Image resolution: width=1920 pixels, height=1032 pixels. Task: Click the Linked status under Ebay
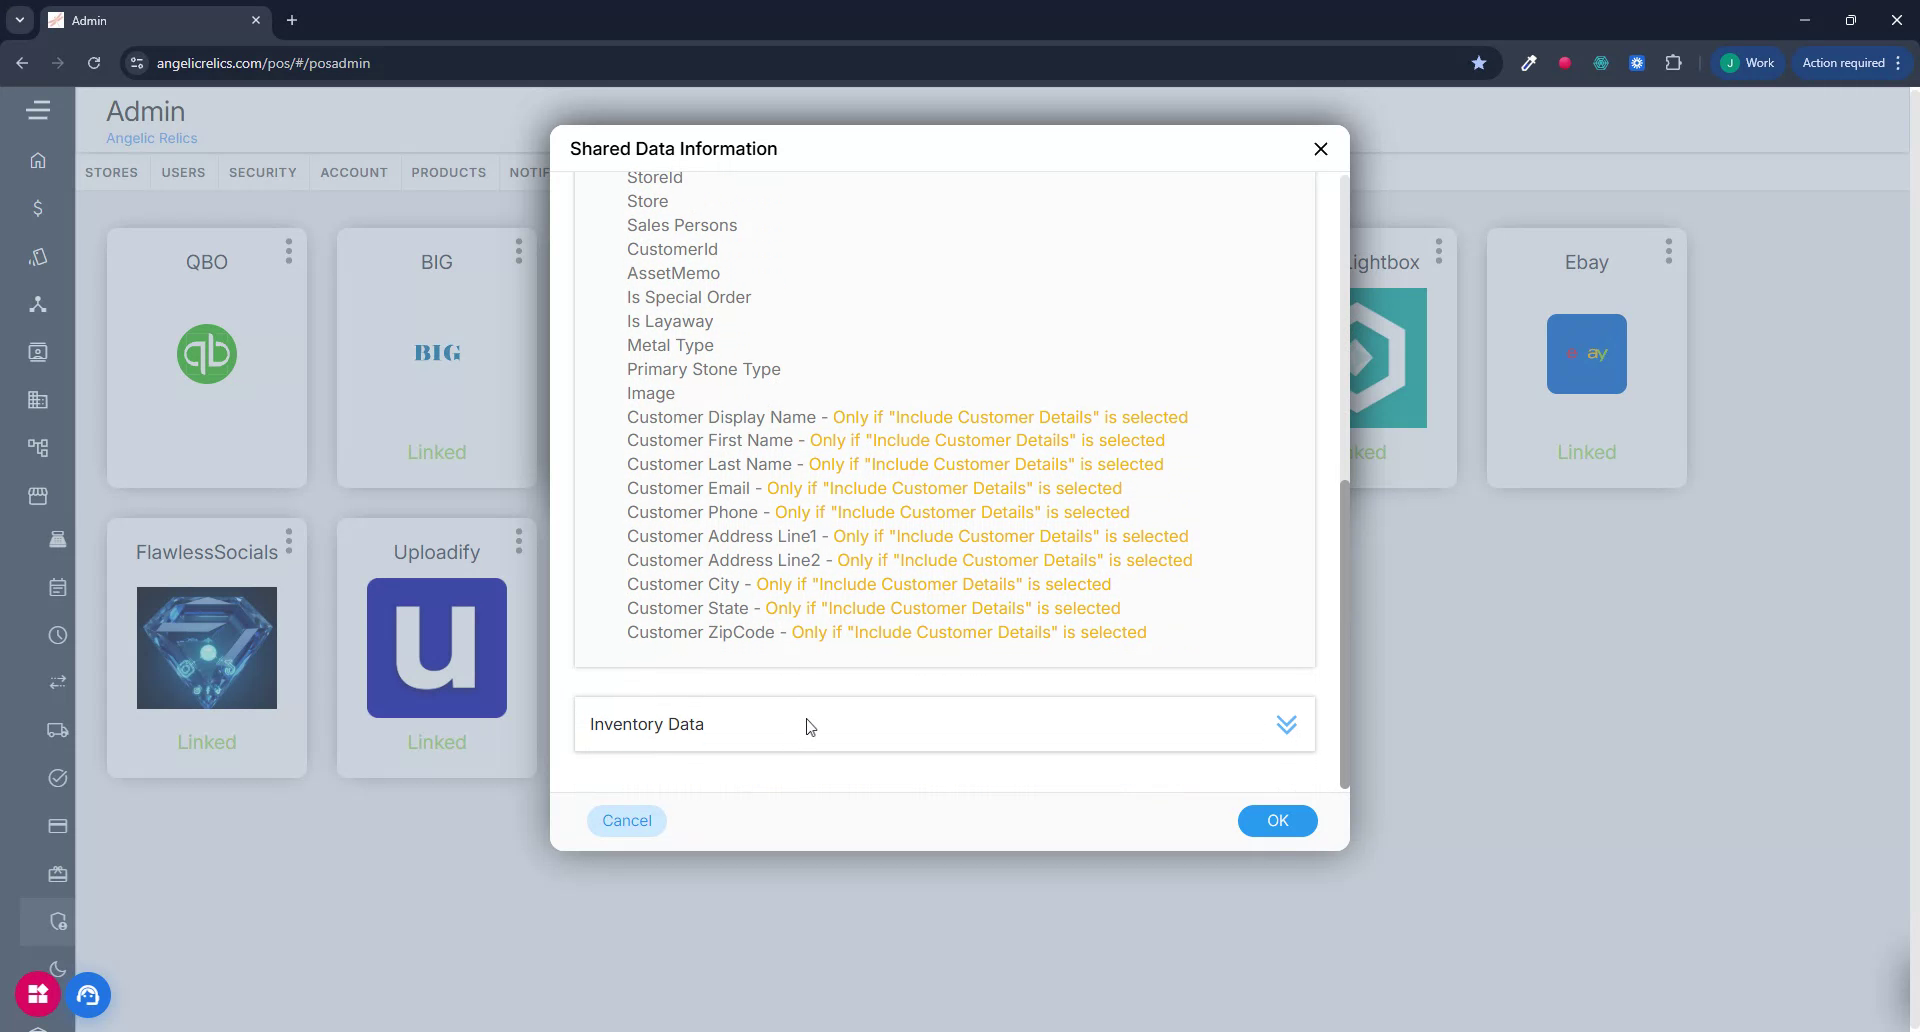coord(1586,452)
